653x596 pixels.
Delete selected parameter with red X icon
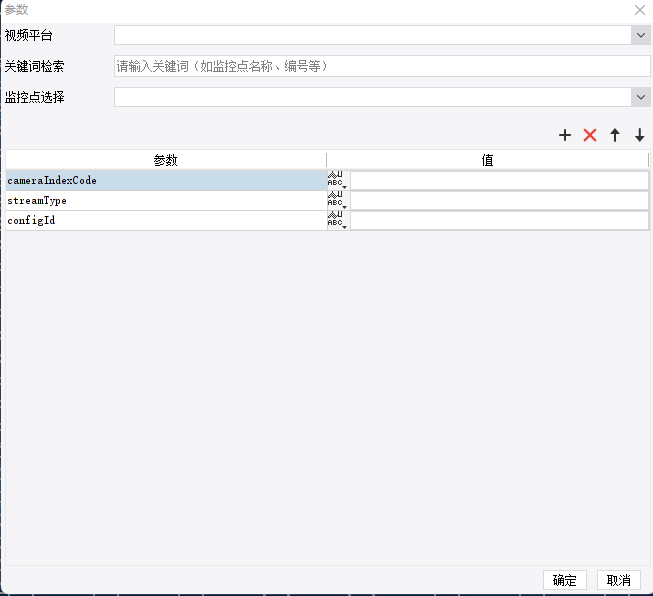pyautogui.click(x=590, y=135)
